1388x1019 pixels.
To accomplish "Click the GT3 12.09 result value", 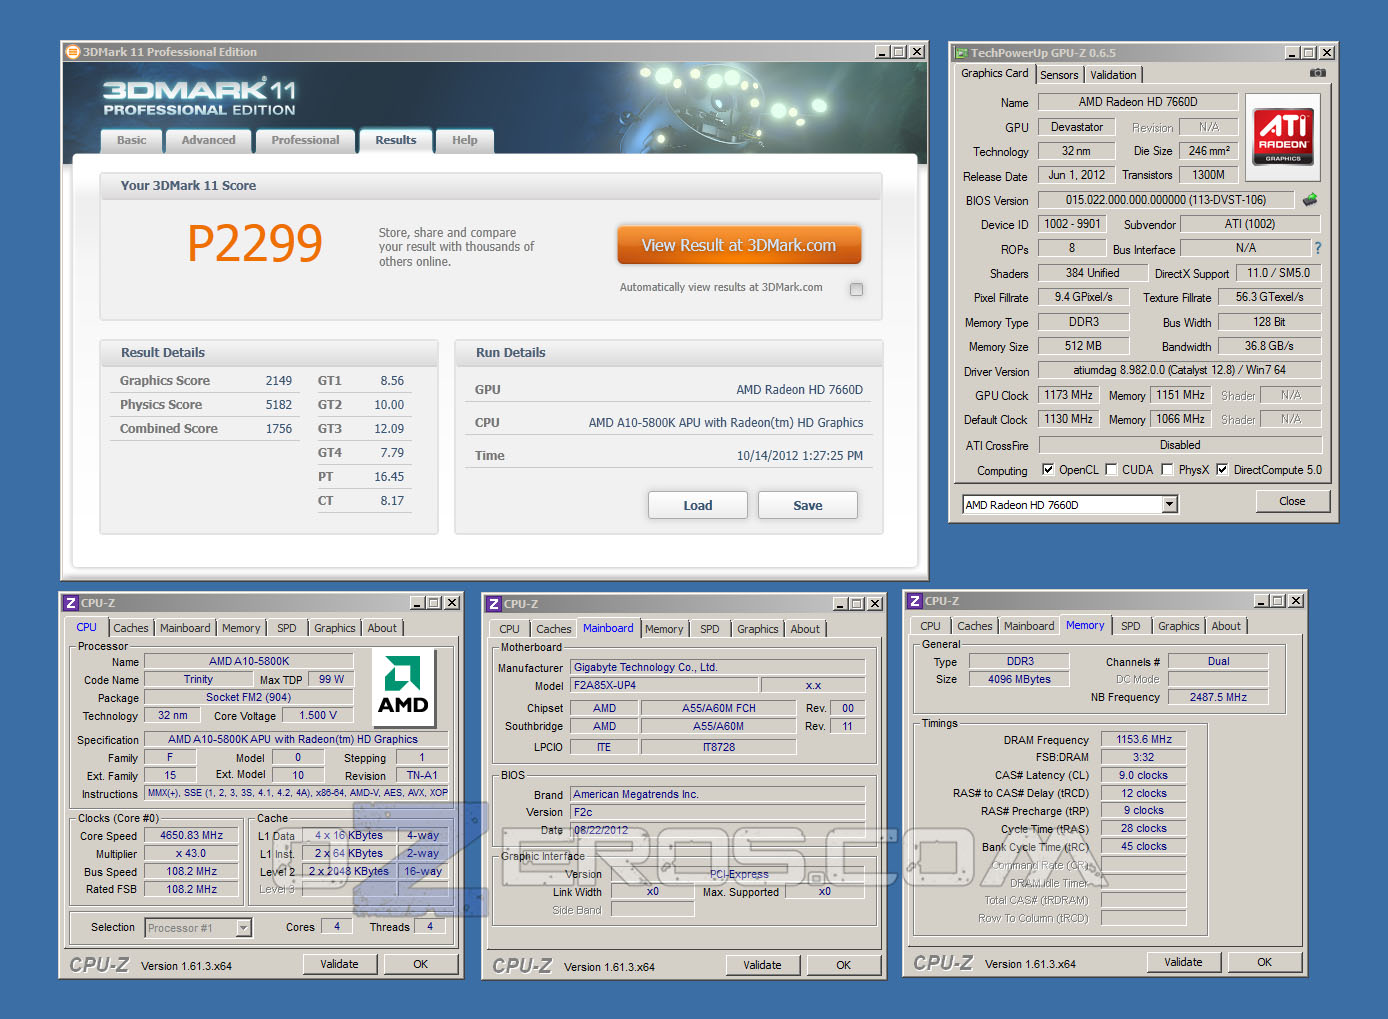I will [x=389, y=429].
